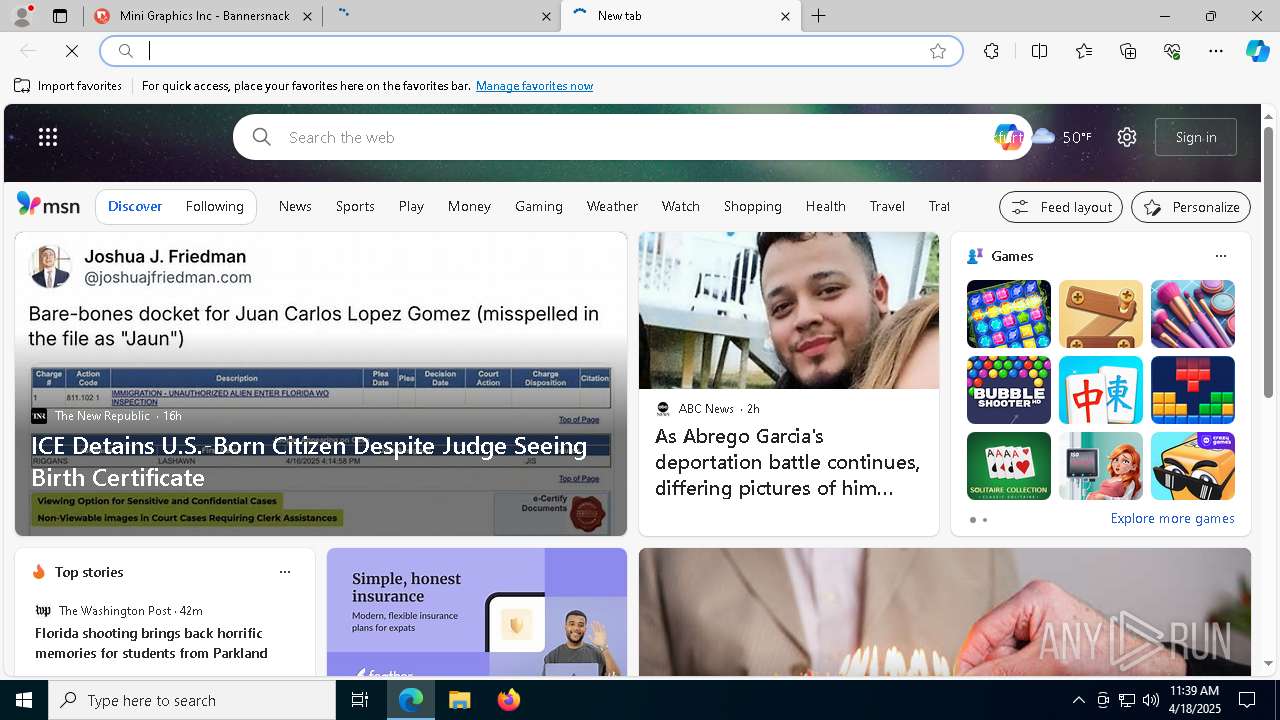The image size is (1280, 720).
Task: Open Windows Start menu
Action: tap(24, 700)
